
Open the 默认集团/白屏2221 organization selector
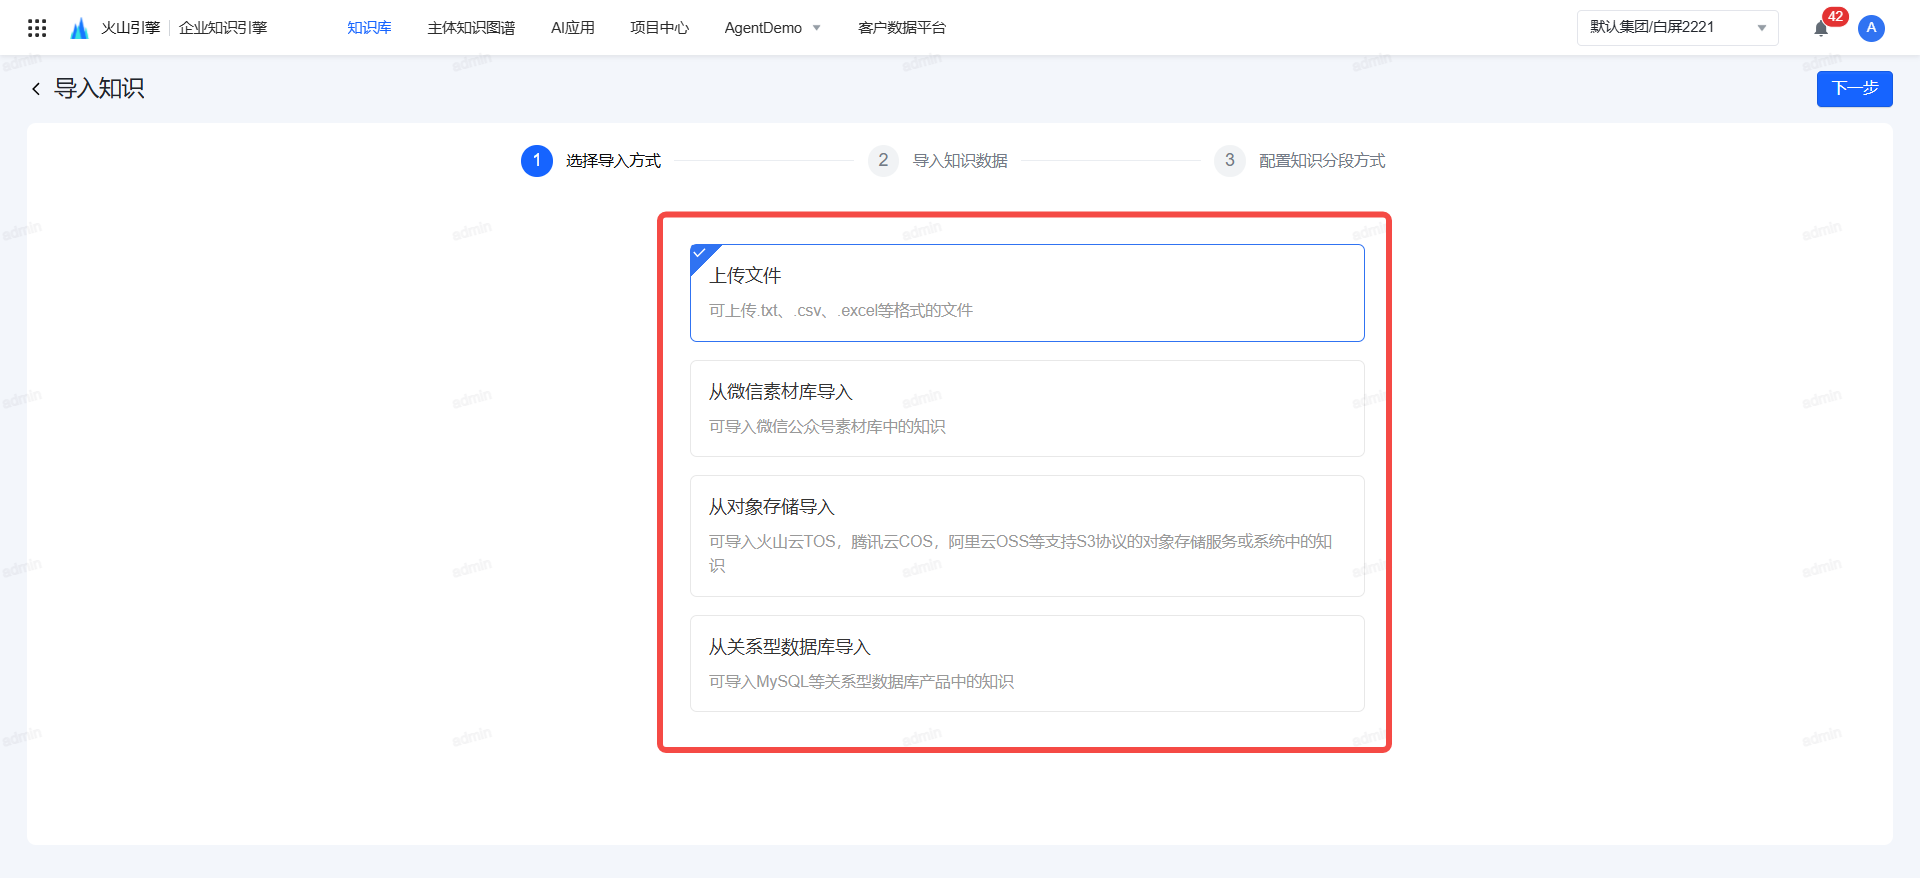pyautogui.click(x=1665, y=28)
